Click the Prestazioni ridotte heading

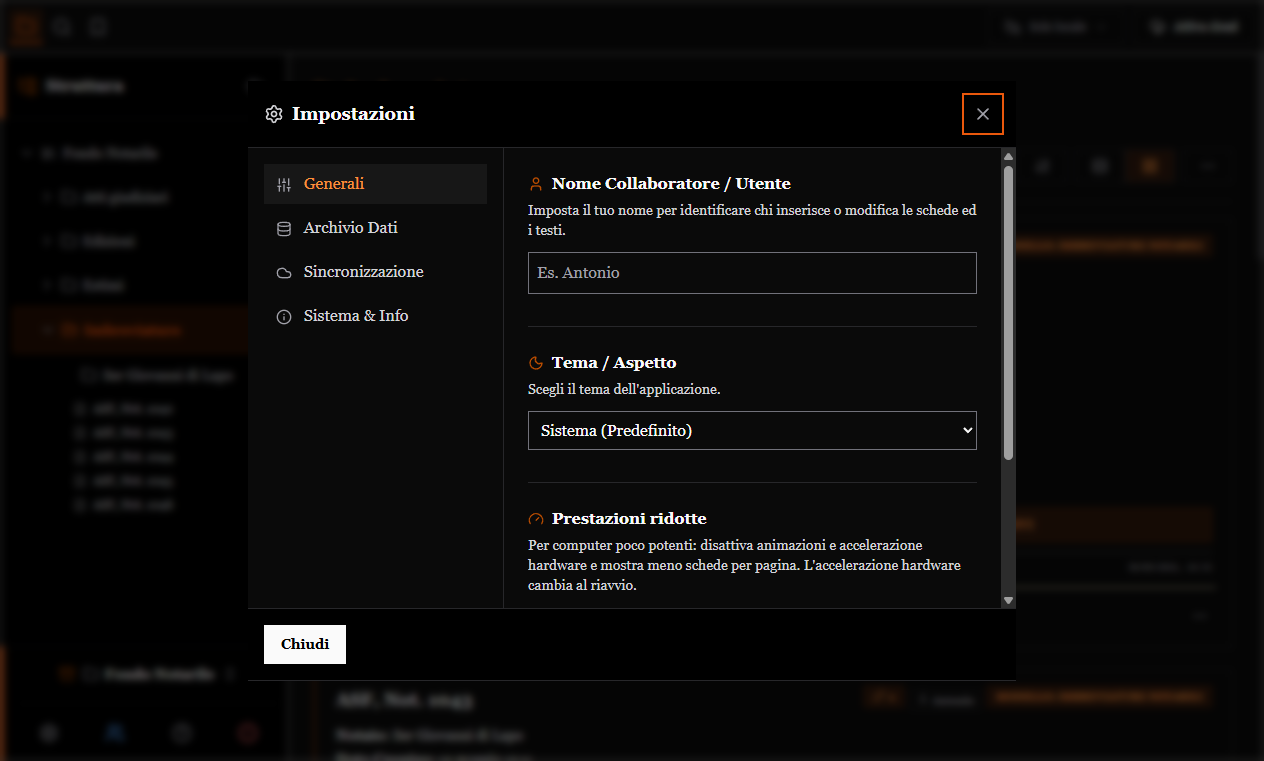629,519
